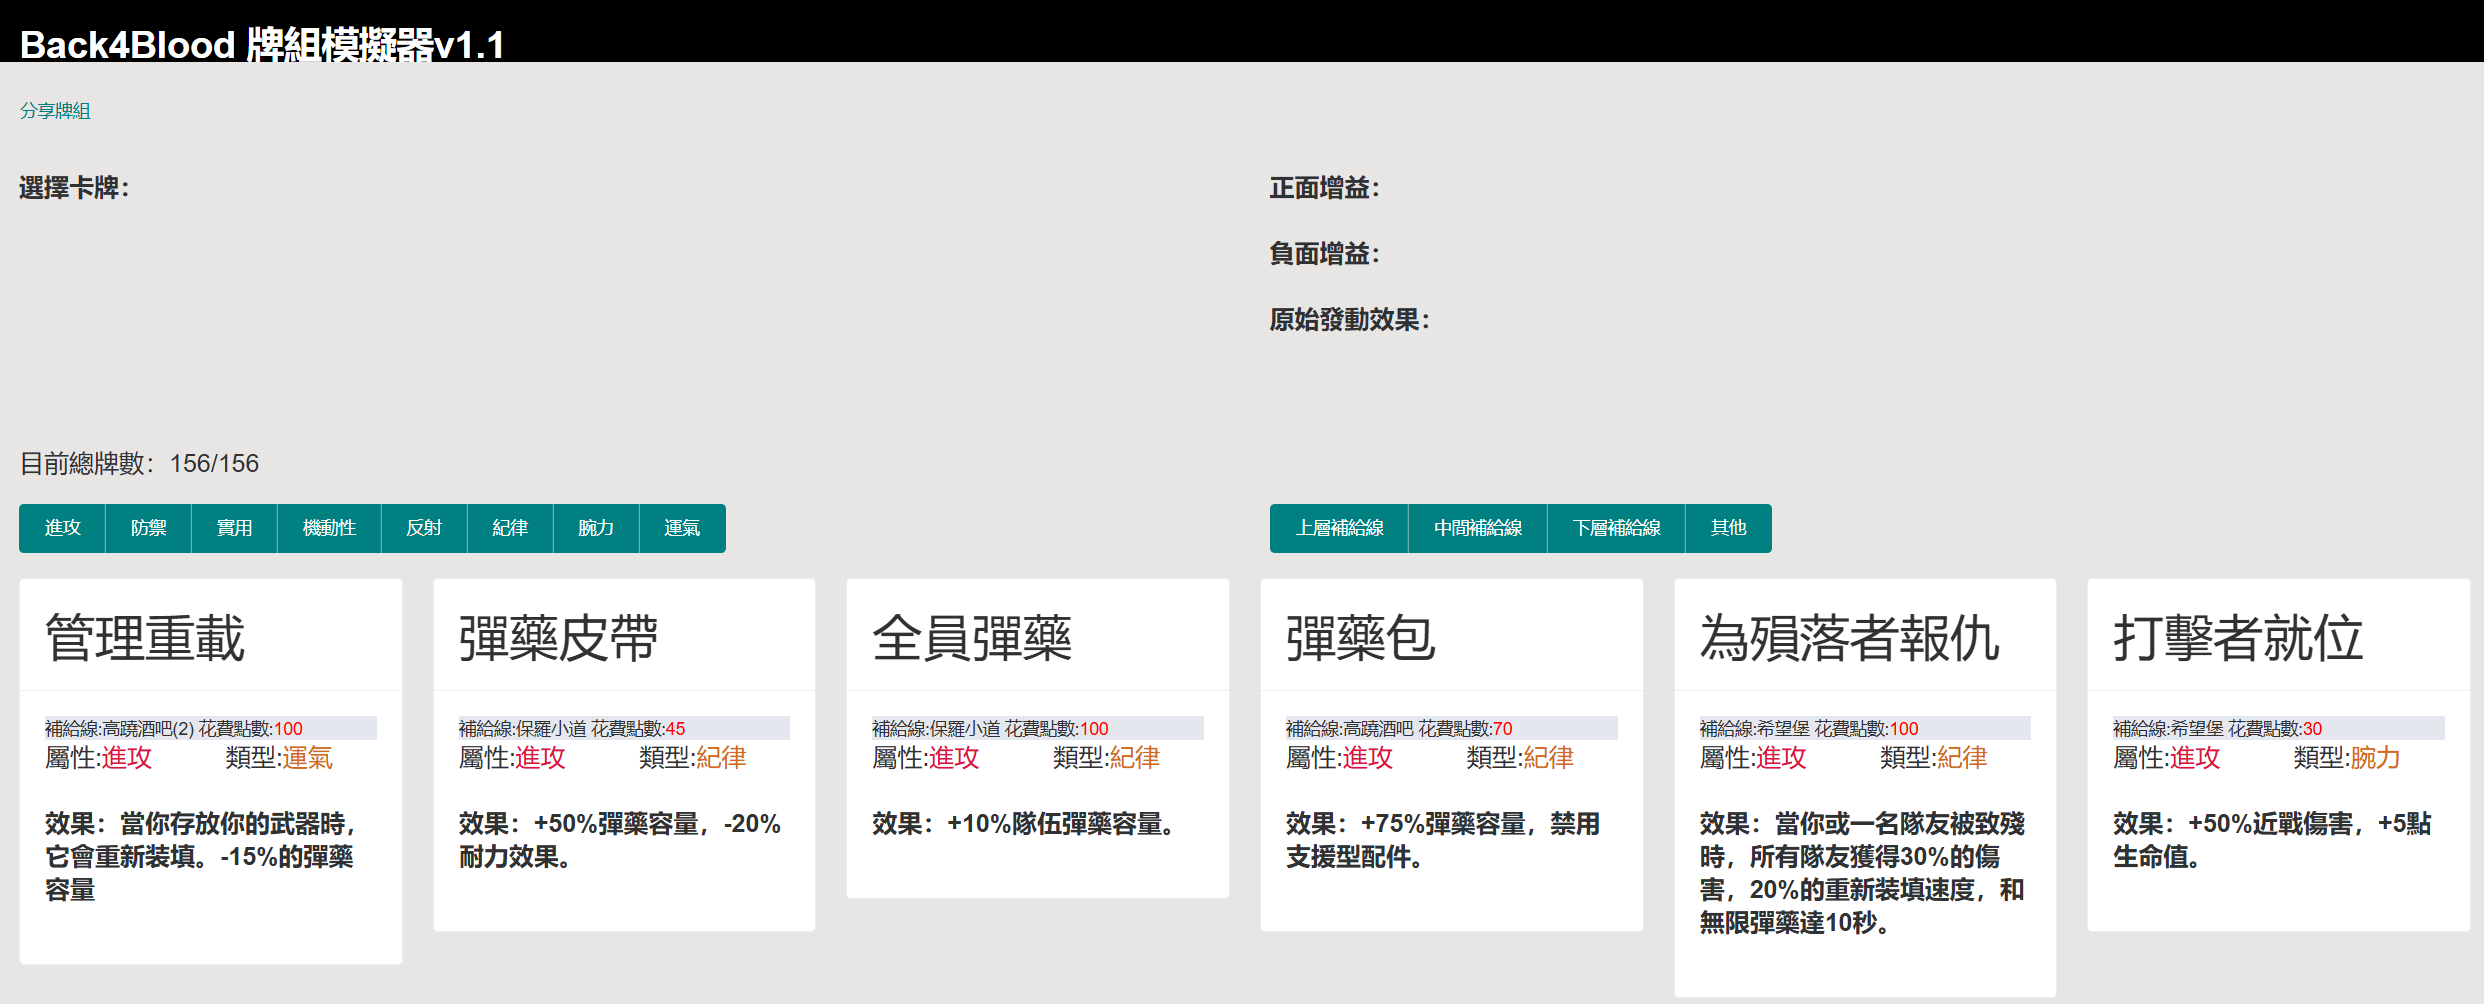Filter cards by 運氣 type
The image size is (2484, 1004).
[x=682, y=528]
